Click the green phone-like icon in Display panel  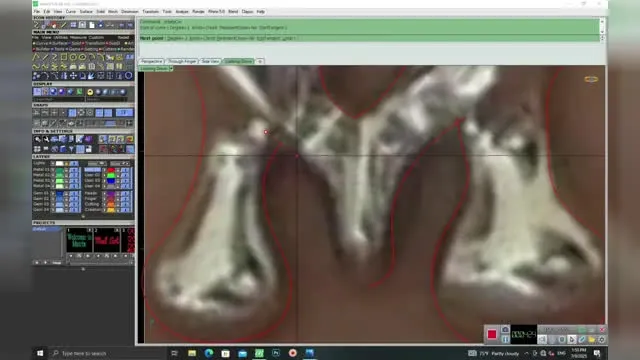point(79,92)
